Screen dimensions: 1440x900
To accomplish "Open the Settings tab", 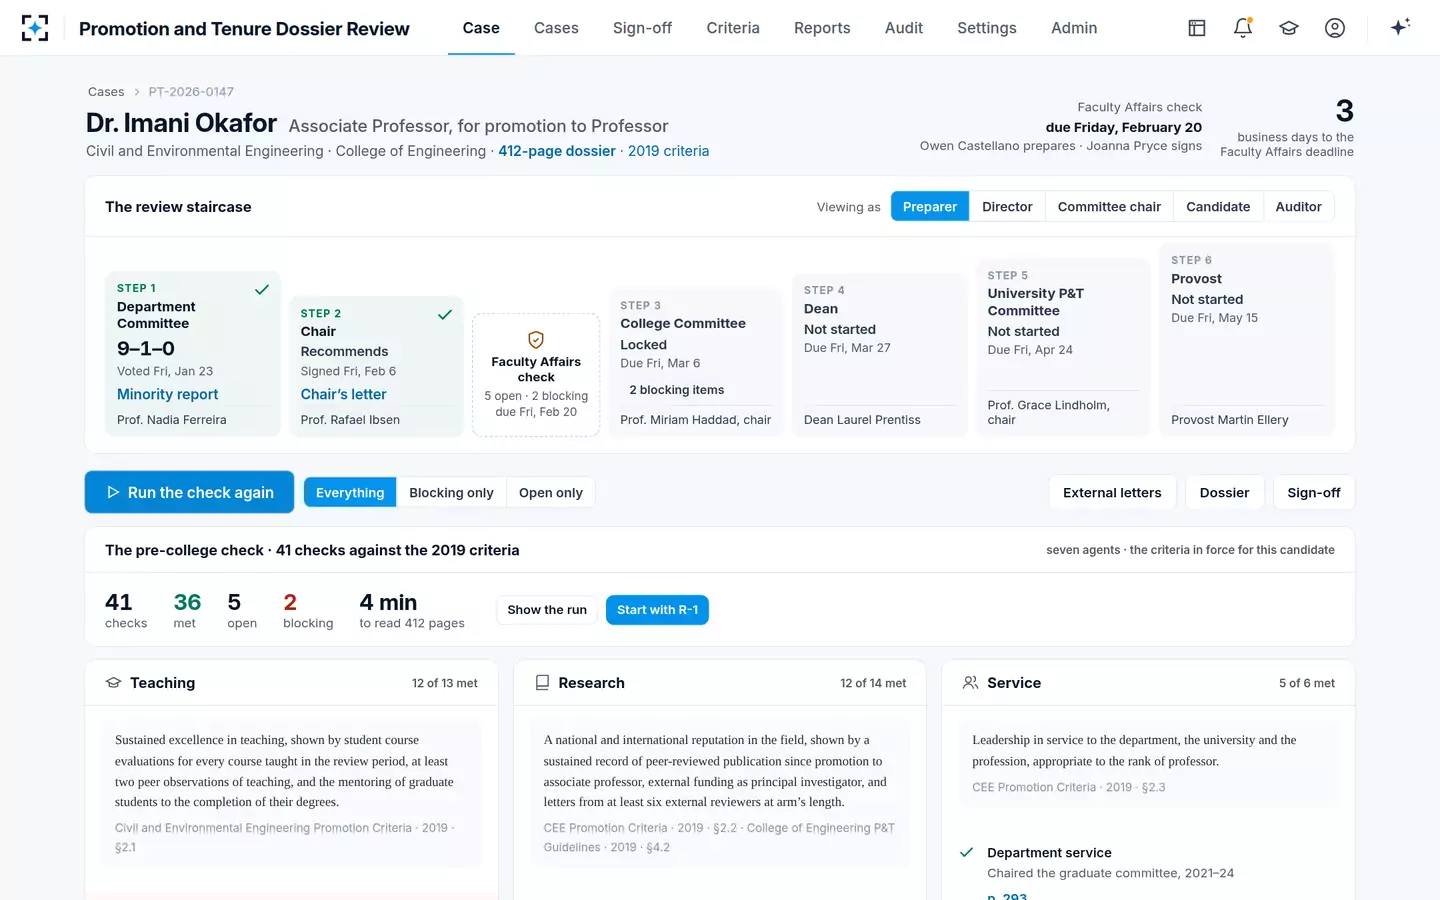I will tap(987, 28).
